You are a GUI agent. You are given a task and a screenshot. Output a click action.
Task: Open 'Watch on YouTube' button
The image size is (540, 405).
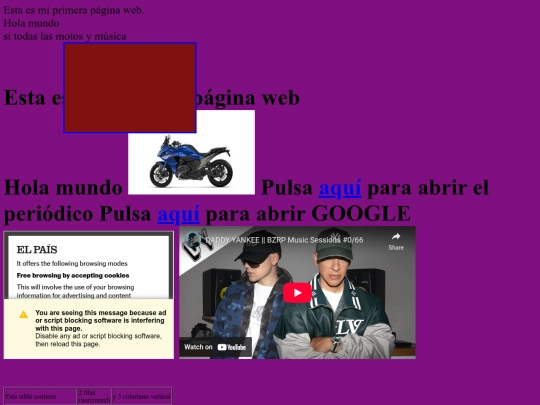[x=215, y=347]
